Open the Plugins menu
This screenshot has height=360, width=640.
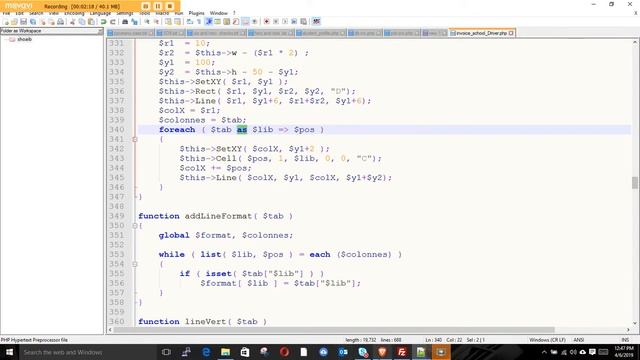tap(196, 13)
